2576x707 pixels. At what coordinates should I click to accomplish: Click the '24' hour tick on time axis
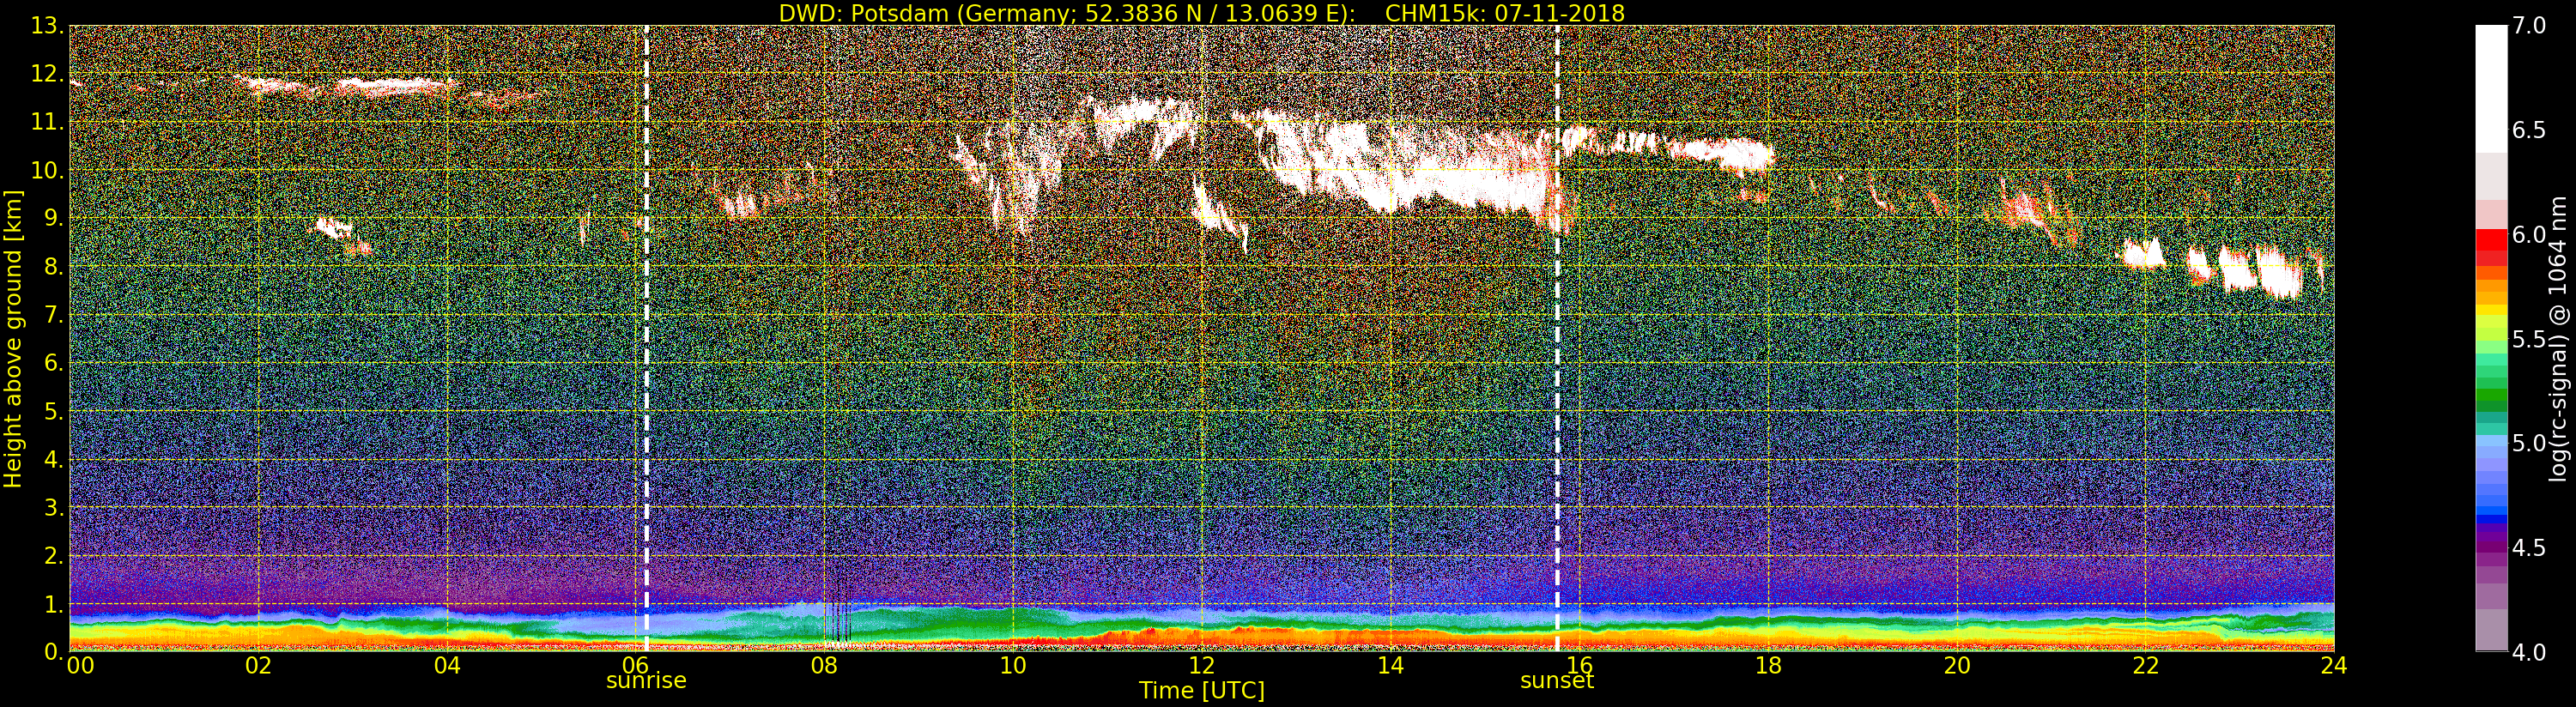pyautogui.click(x=2333, y=666)
